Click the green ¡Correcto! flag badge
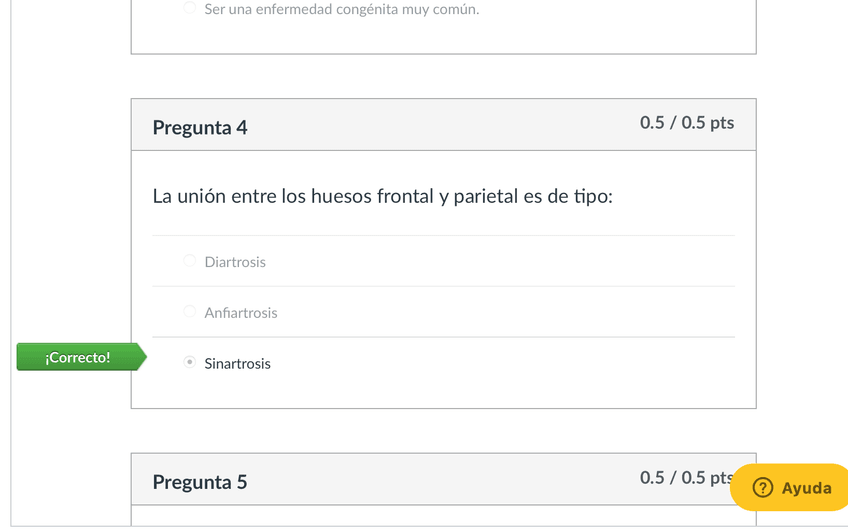This screenshot has height=531, width=848. (x=79, y=357)
